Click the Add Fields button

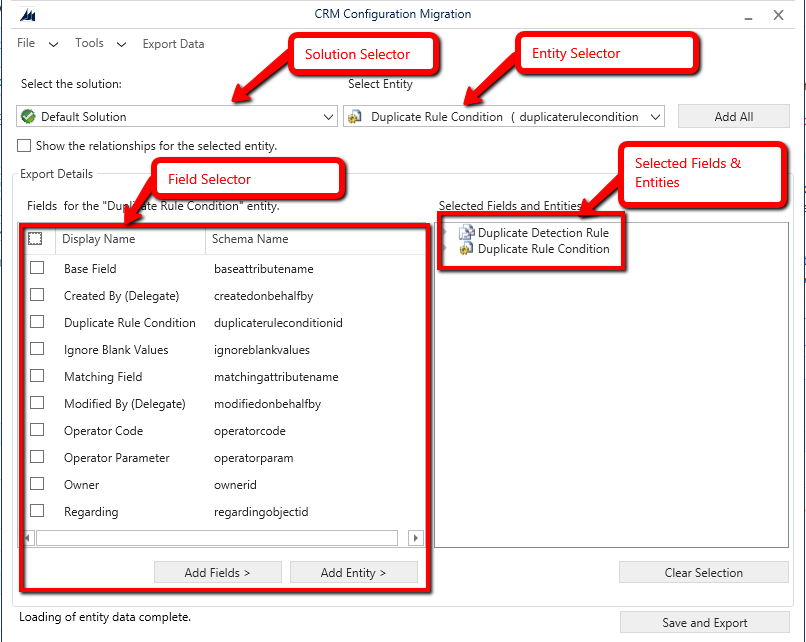[x=217, y=573]
